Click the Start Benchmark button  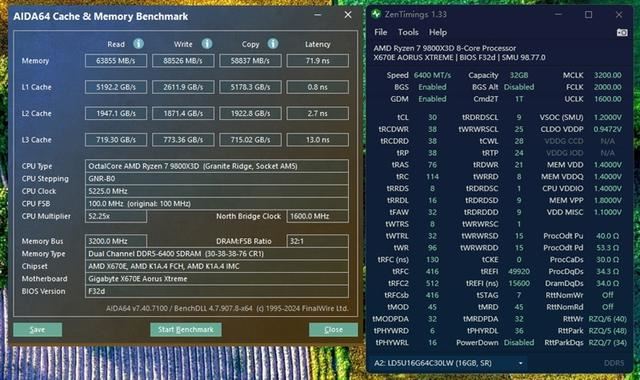point(186,330)
